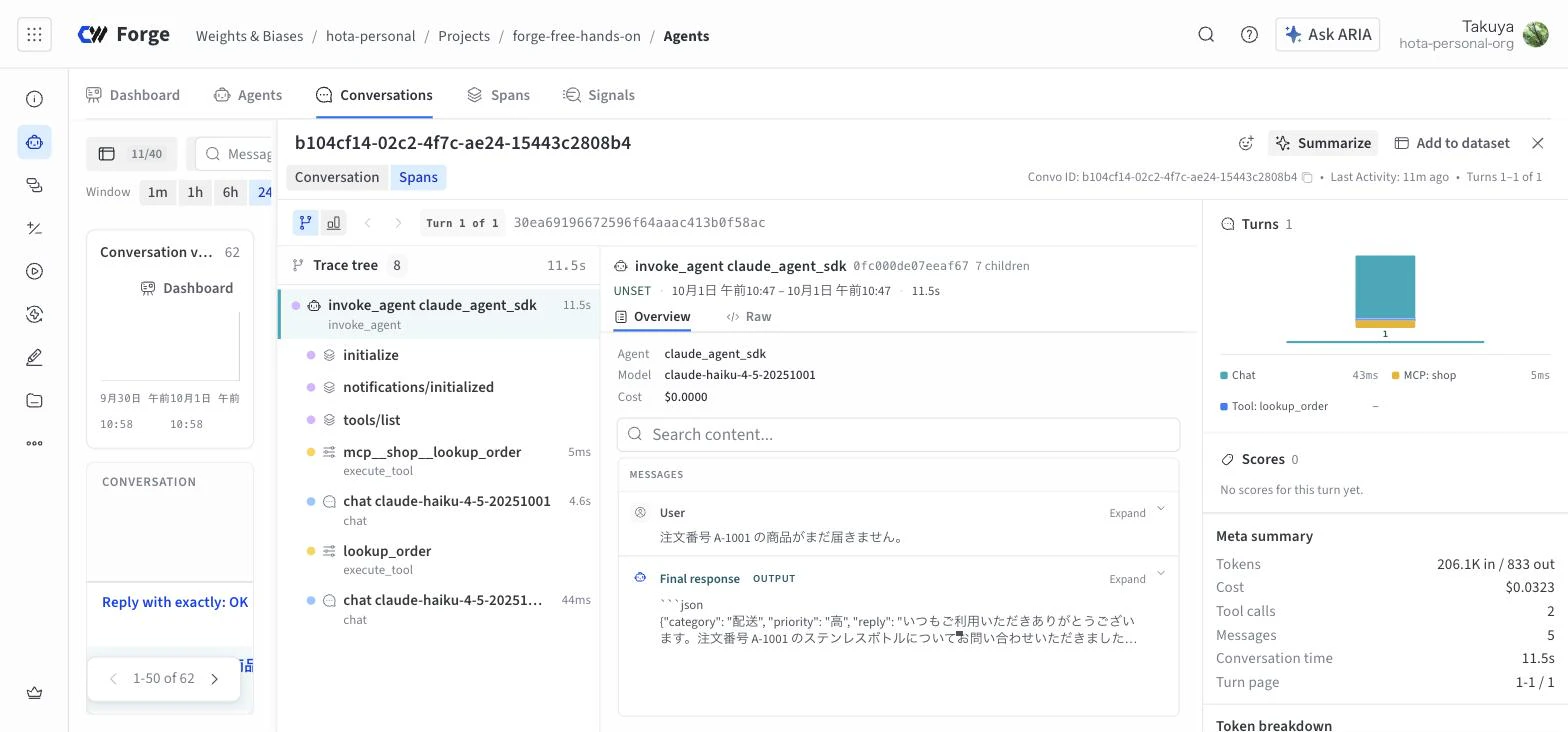Select the Agents robot icon in sidebar
Screen dimensions: 1568x732
pos(34,142)
